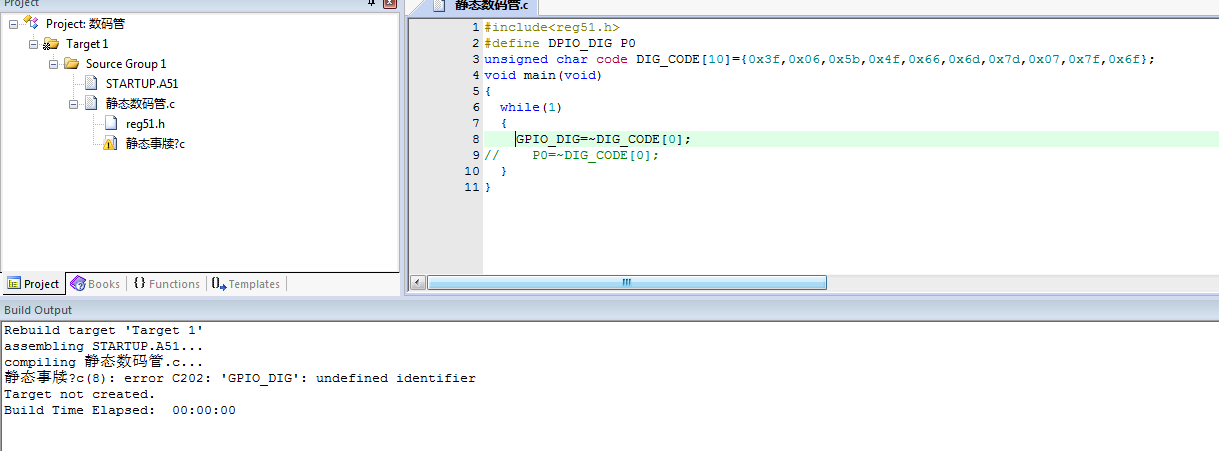The image size is (1219, 451).
Task: Select 静态数码管.c label in project tree
Action: tap(140, 104)
